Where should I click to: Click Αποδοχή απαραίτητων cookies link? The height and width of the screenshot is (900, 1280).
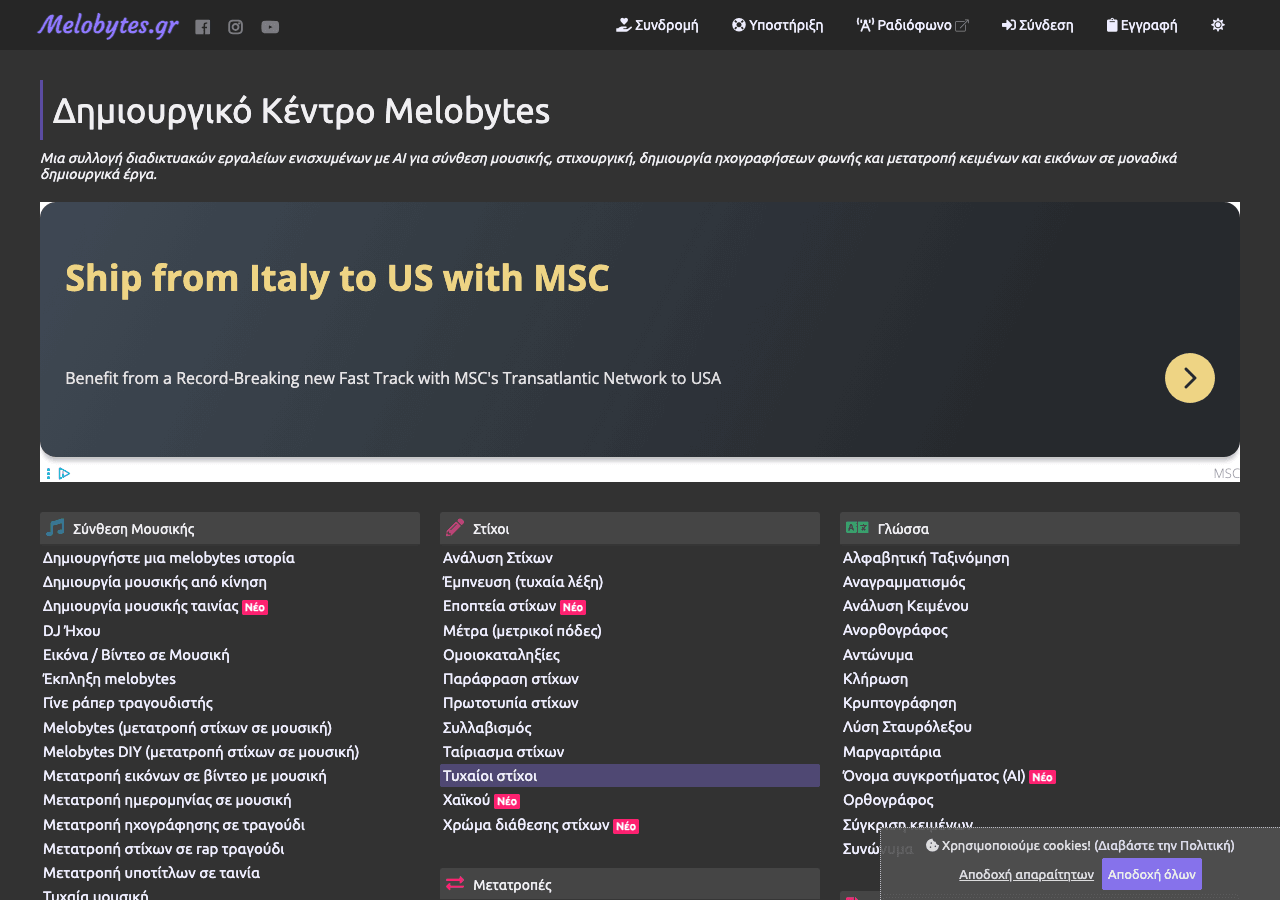tap(1026, 874)
